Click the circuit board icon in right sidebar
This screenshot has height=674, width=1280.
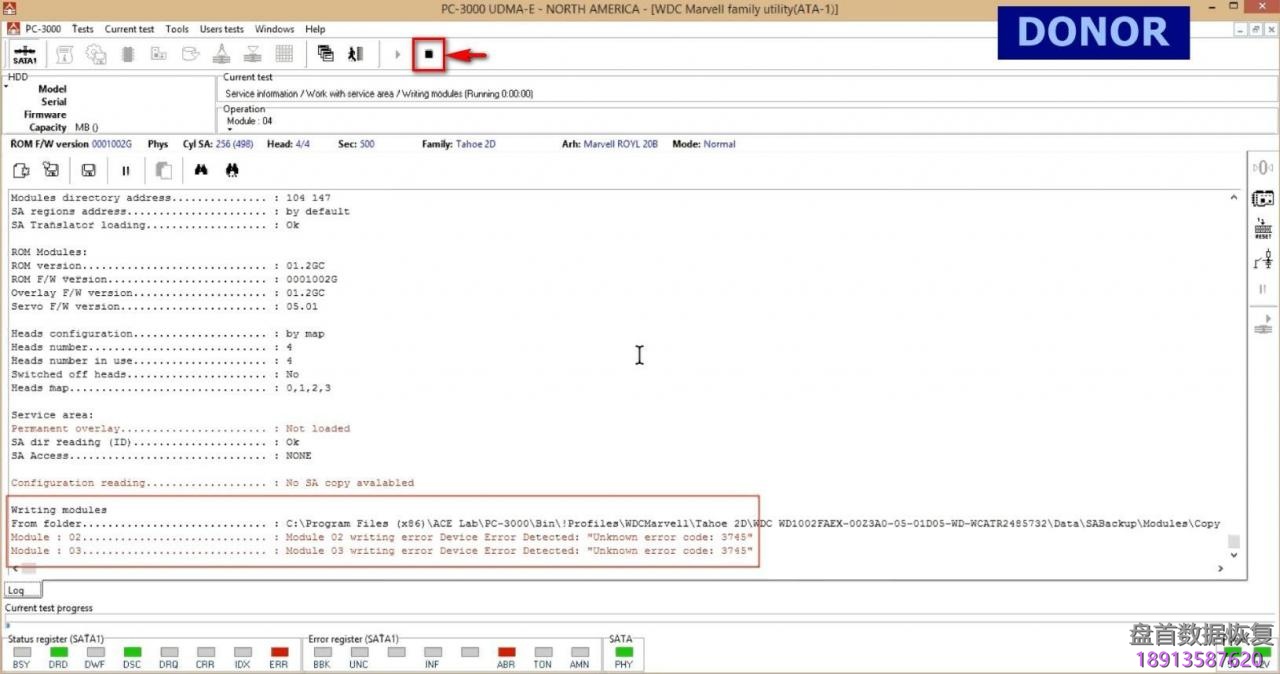pos(1263,198)
